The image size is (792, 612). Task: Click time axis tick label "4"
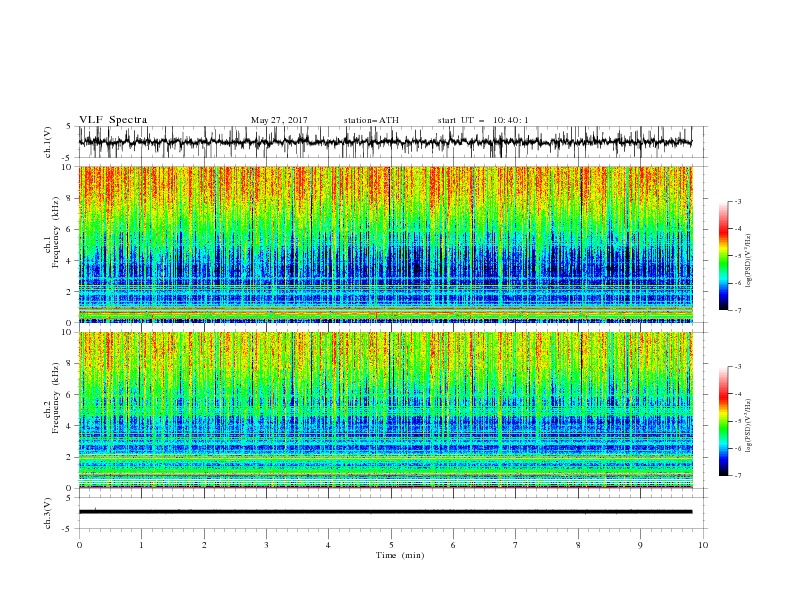pos(328,545)
